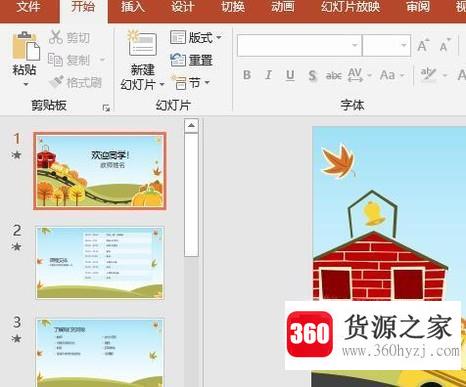Open the change case dropdown arrow
The image size is (466, 387).
(x=402, y=75)
